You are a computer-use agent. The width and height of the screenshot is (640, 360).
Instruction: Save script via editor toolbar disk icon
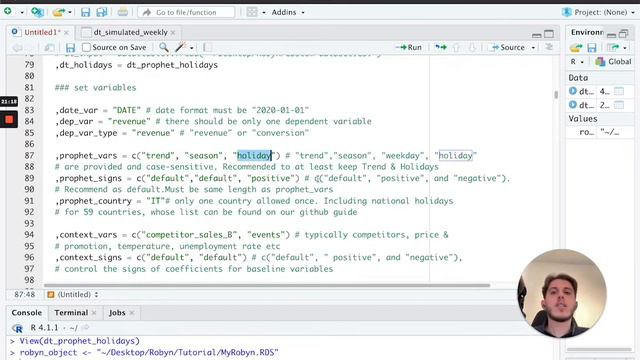click(x=70, y=47)
